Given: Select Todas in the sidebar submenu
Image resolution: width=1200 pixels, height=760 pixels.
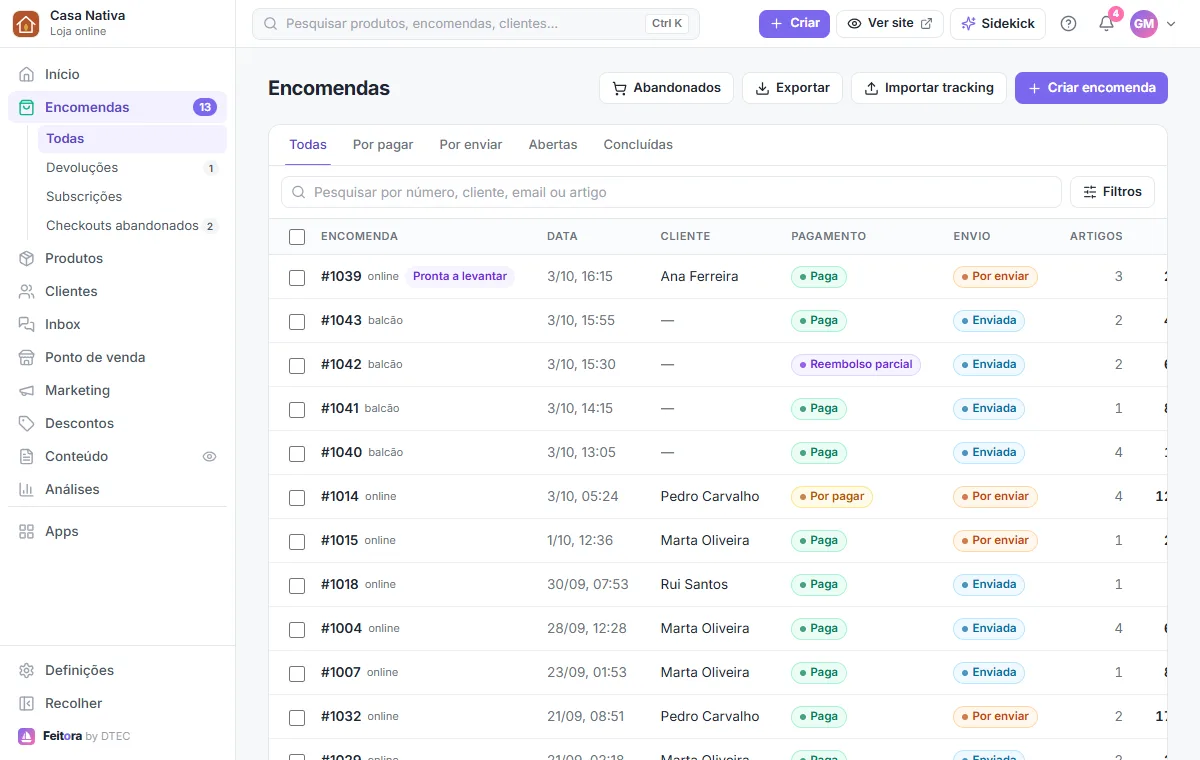Looking at the screenshot, I should 132,139.
